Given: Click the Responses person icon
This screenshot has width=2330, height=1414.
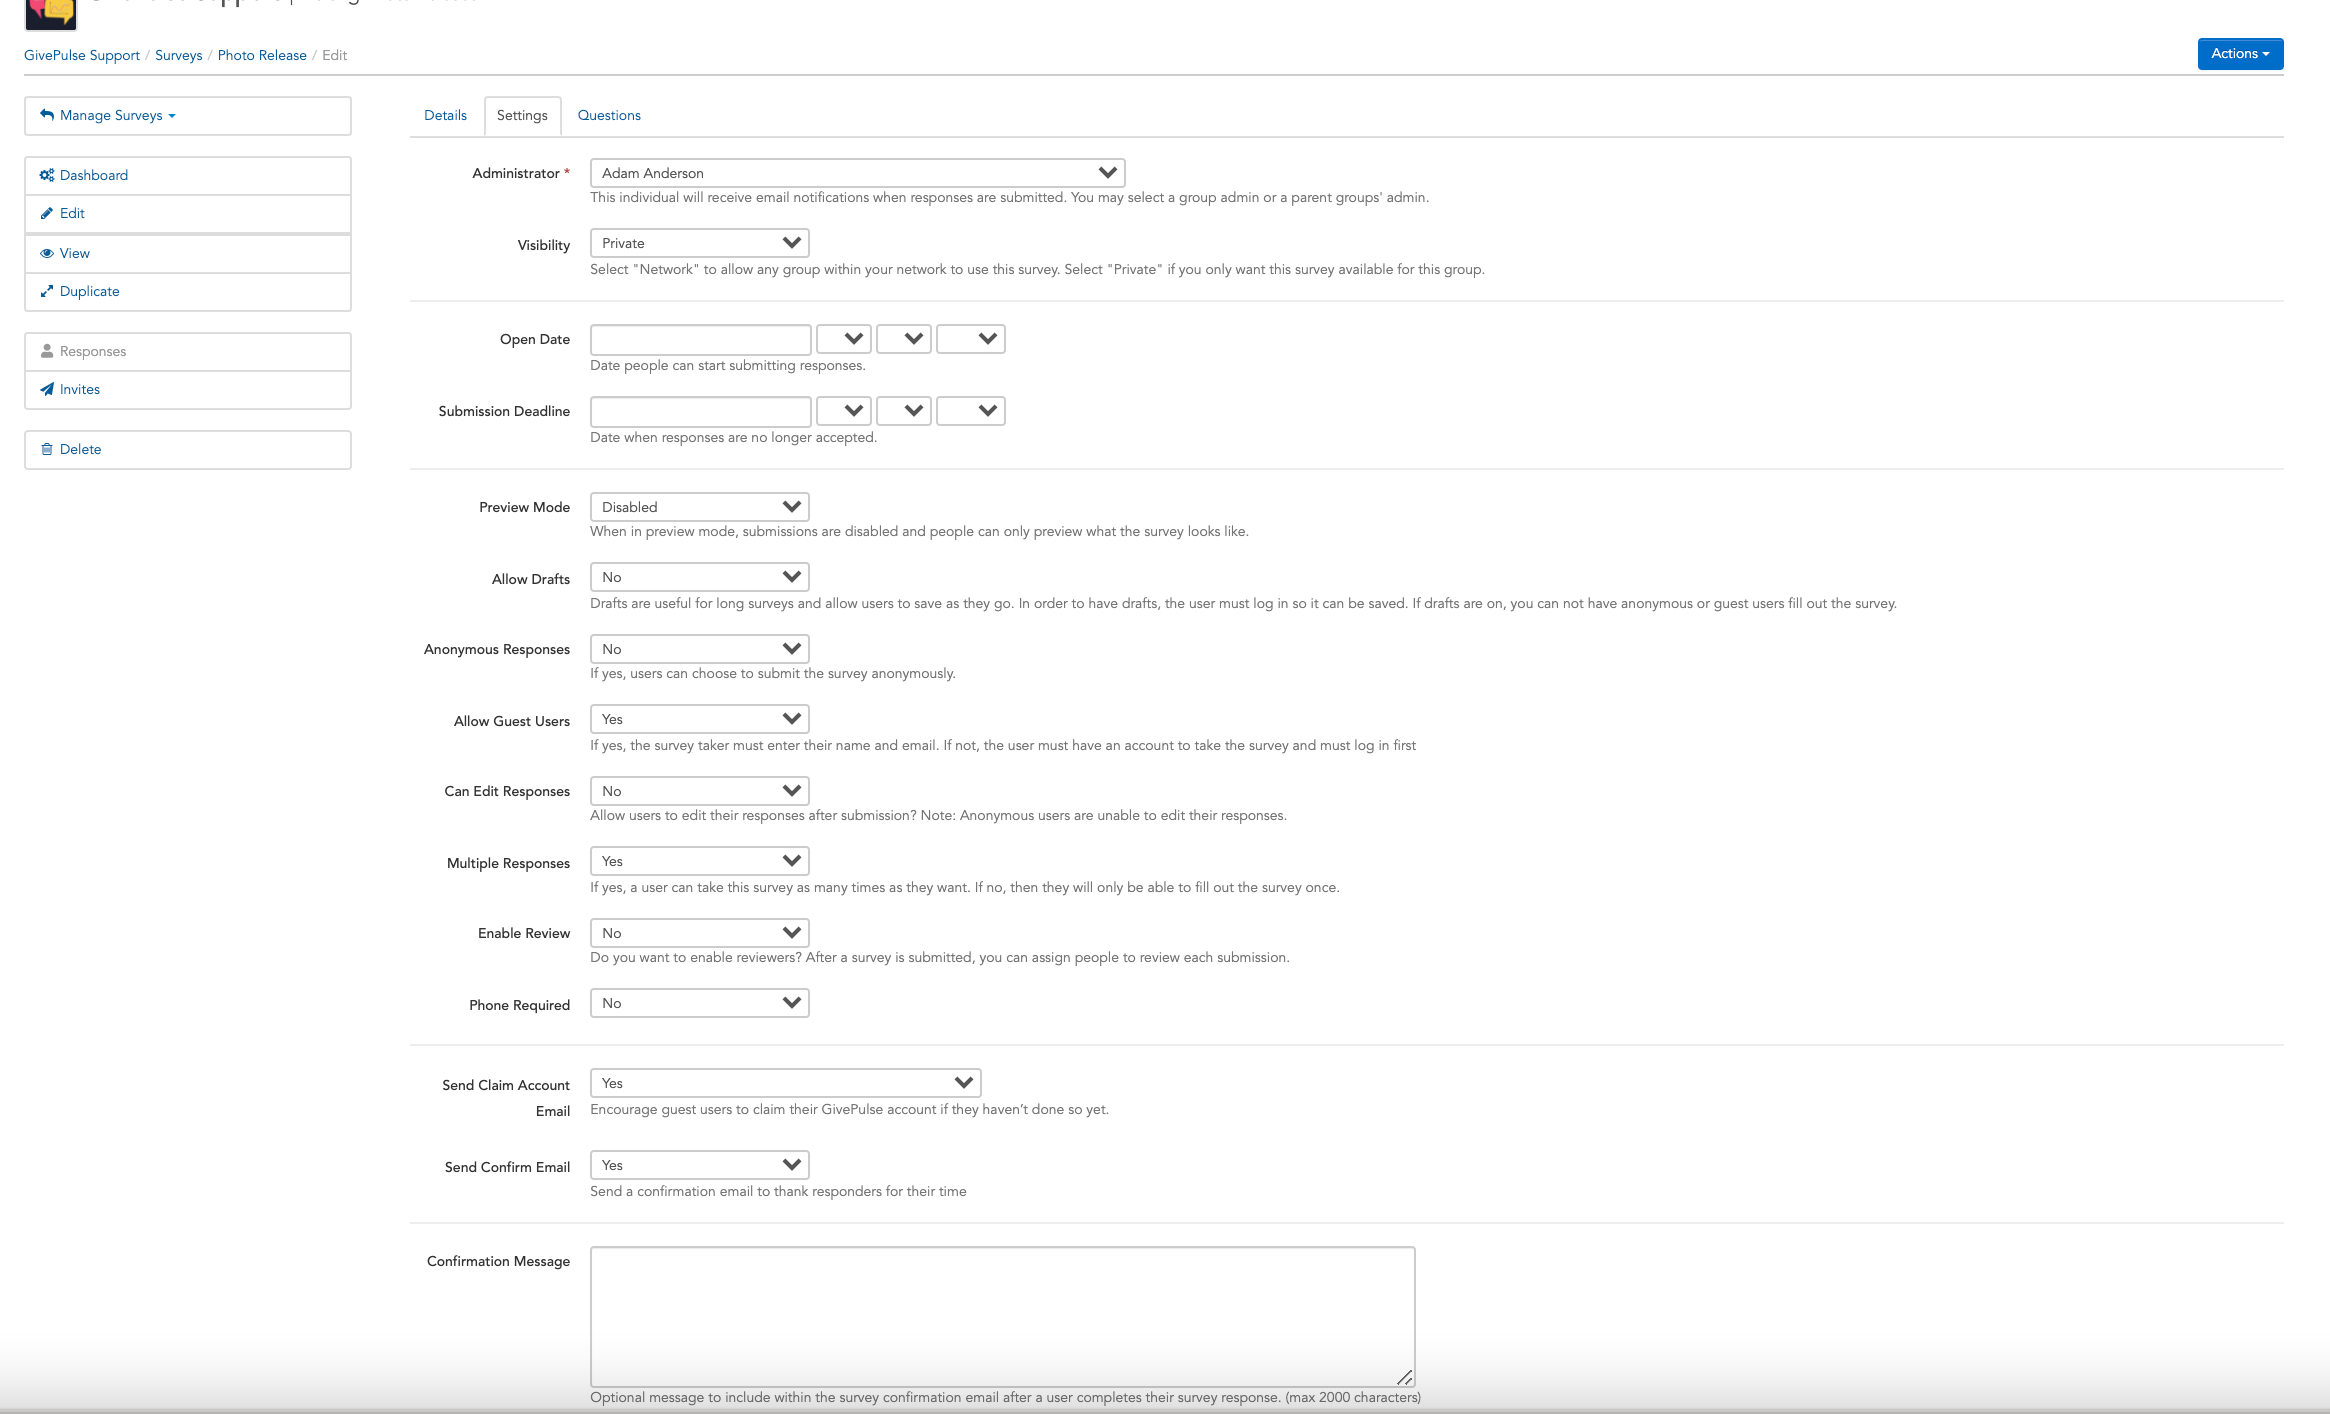Looking at the screenshot, I should [47, 351].
